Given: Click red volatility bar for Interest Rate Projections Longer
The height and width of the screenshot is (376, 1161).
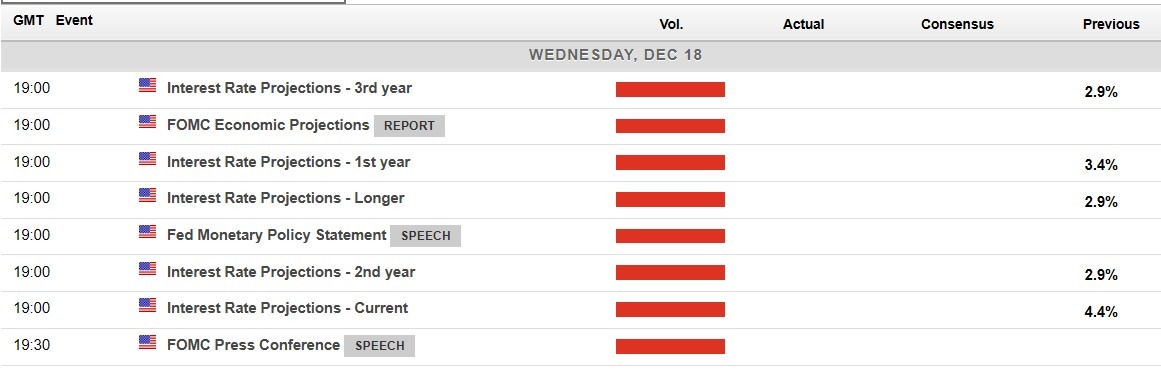Looking at the screenshot, I should [x=670, y=199].
